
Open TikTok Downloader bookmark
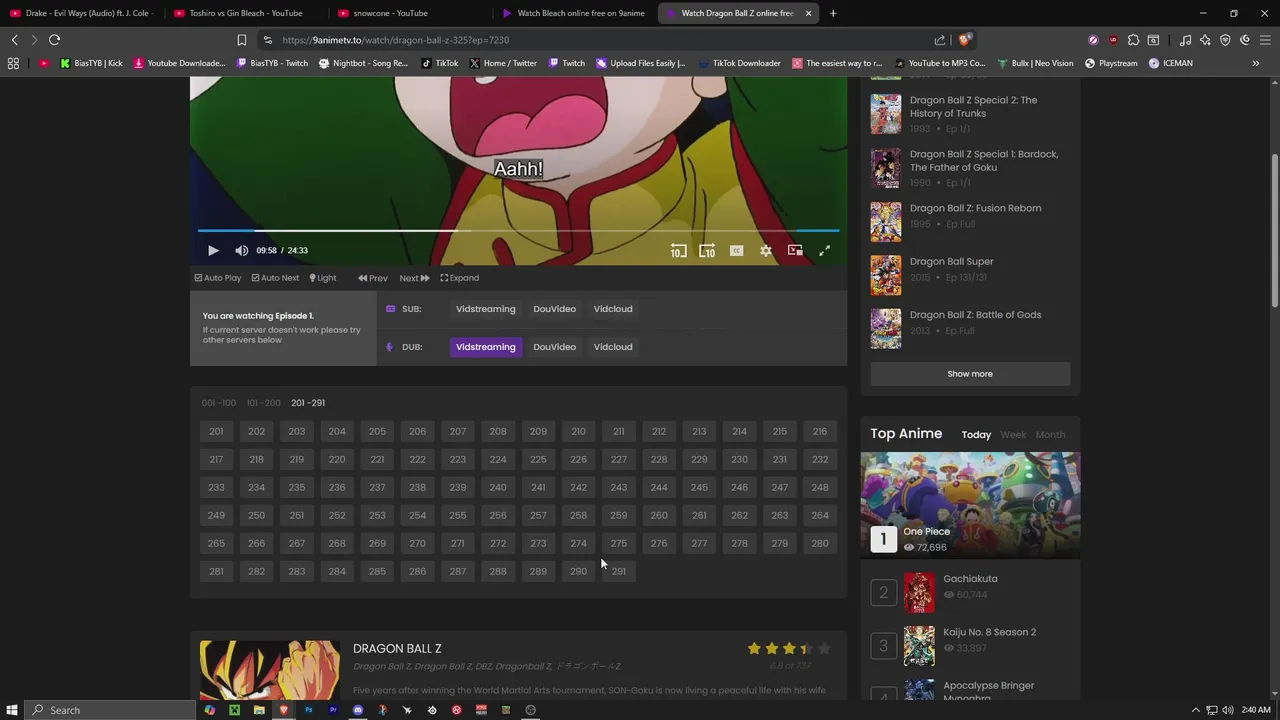pyautogui.click(x=739, y=63)
